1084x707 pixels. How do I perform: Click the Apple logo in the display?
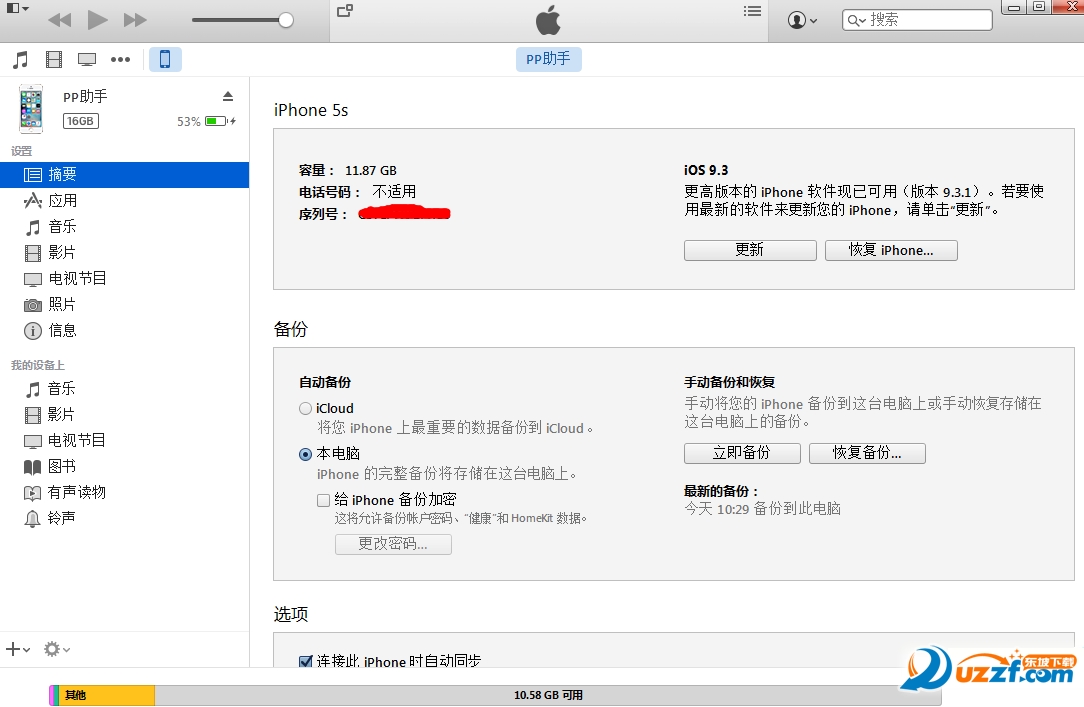[x=548, y=19]
